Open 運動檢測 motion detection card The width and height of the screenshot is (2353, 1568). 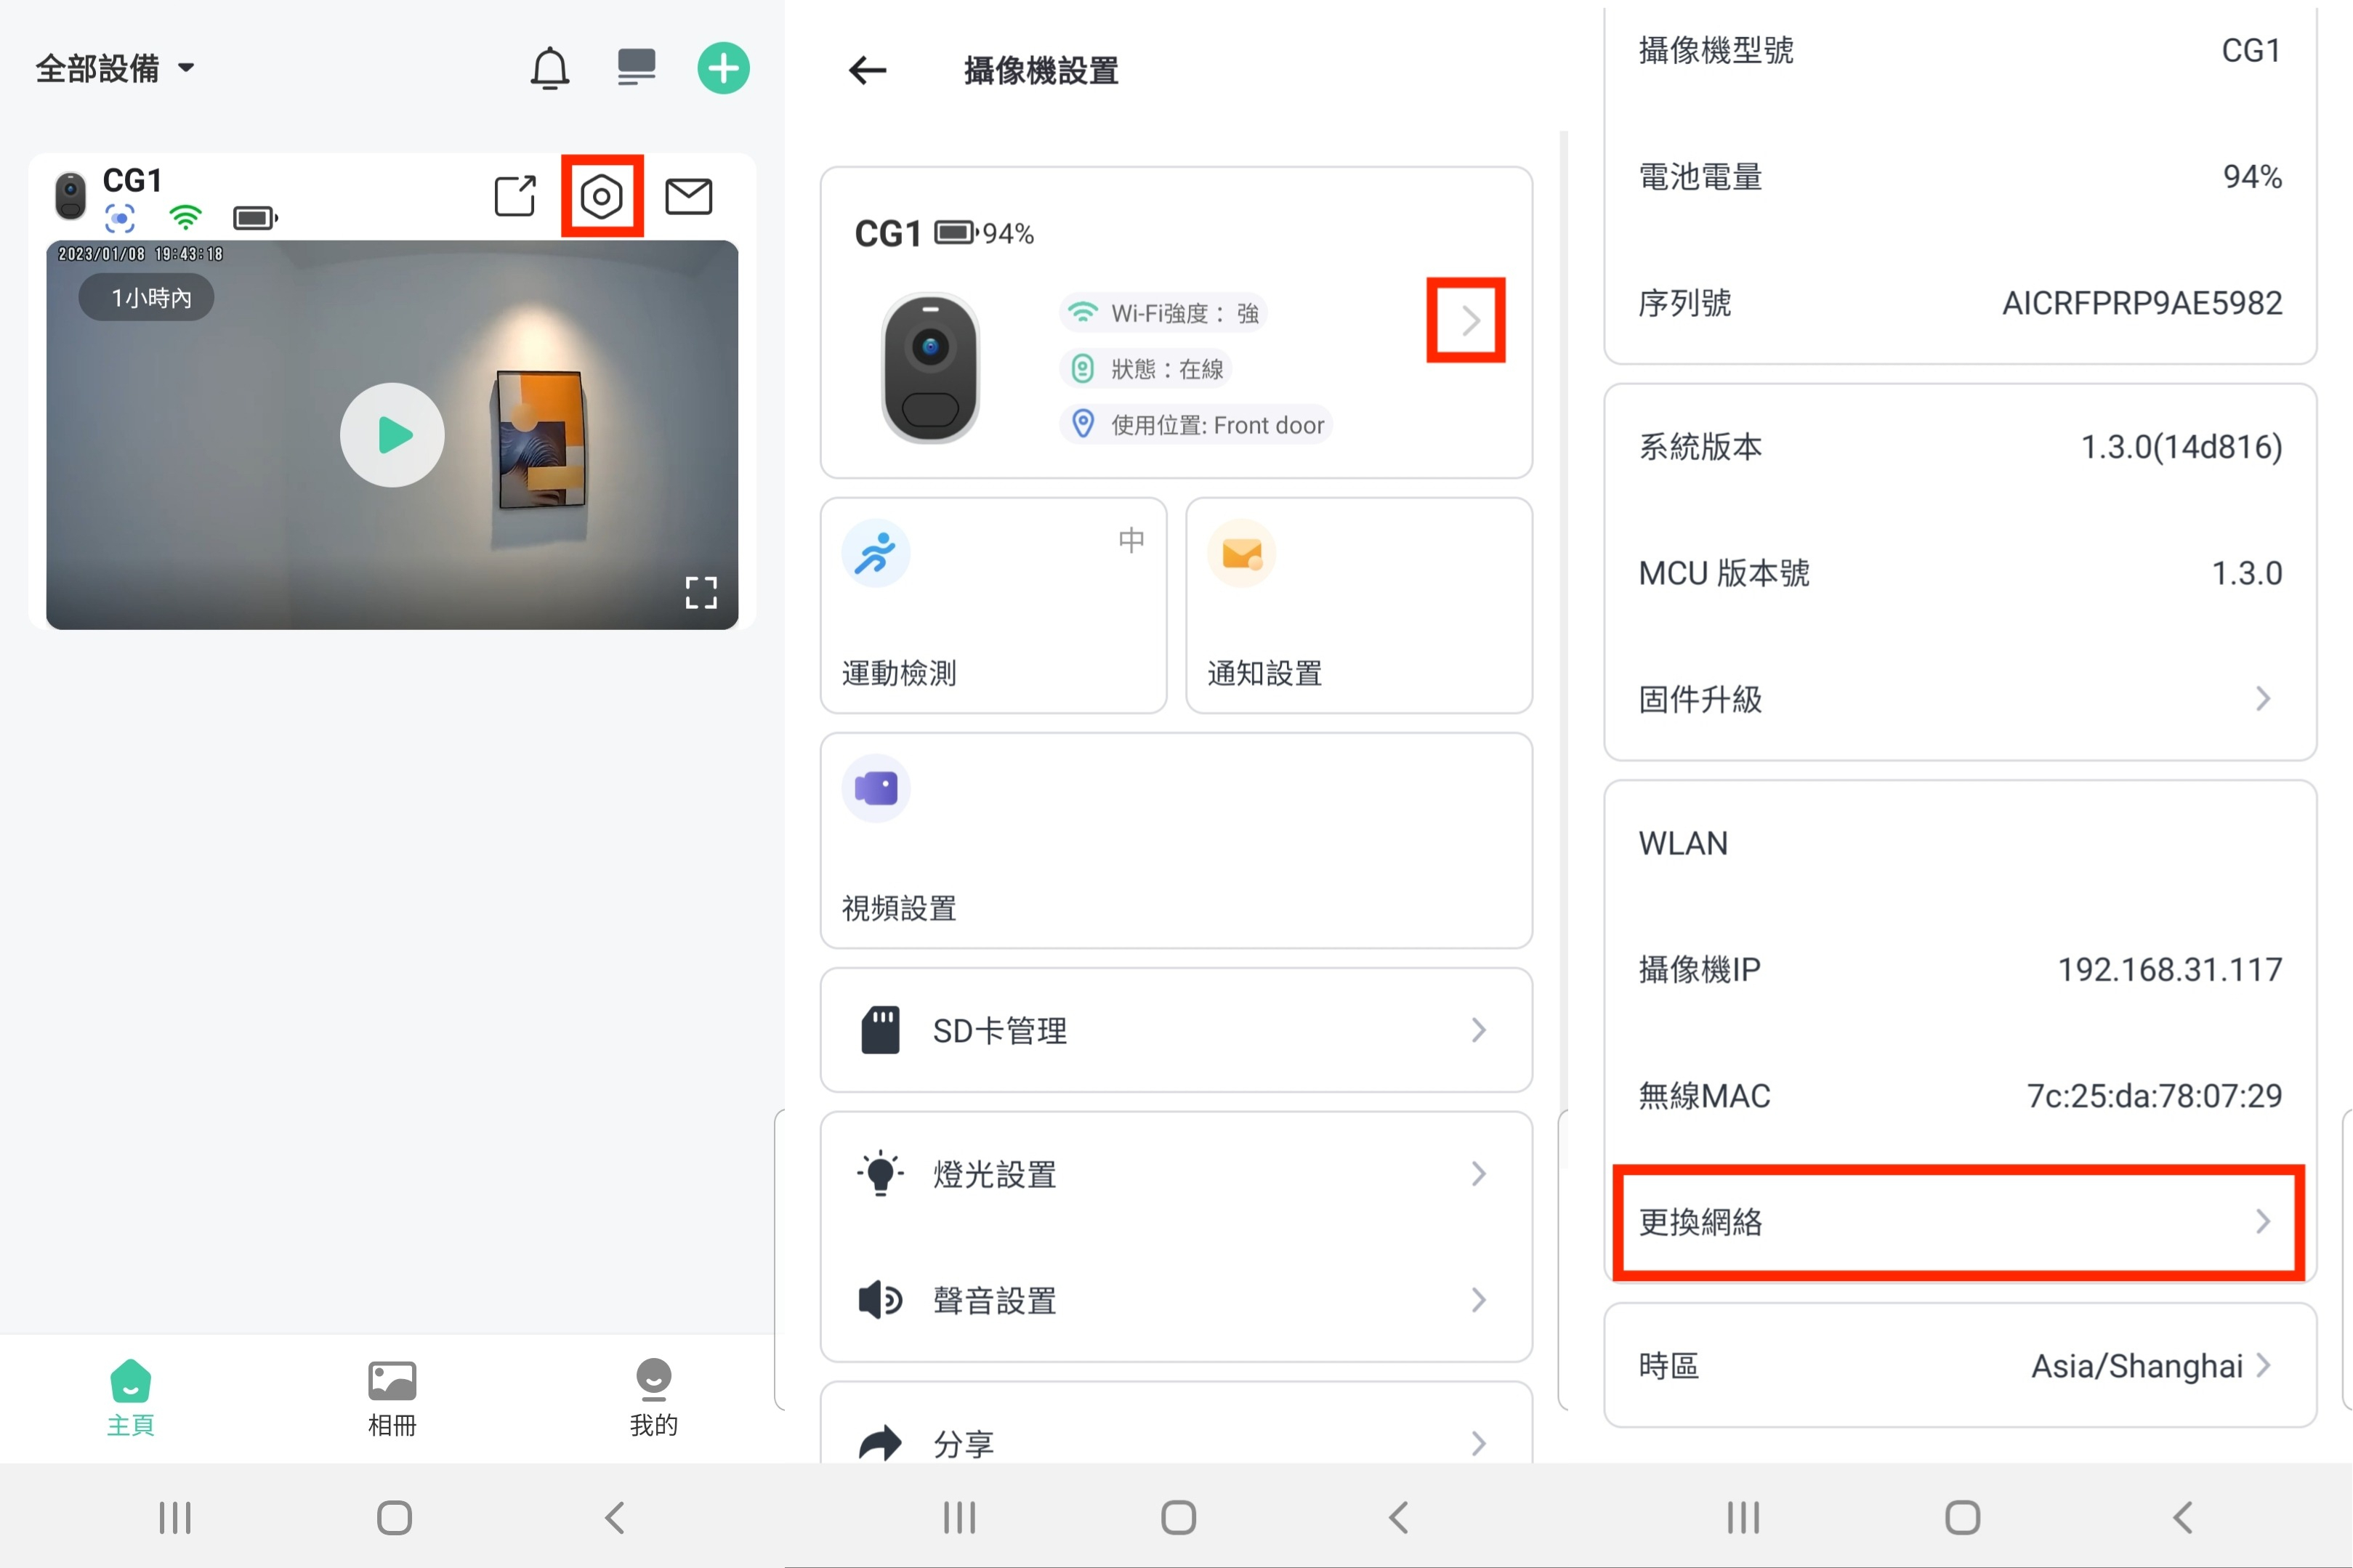click(994, 606)
